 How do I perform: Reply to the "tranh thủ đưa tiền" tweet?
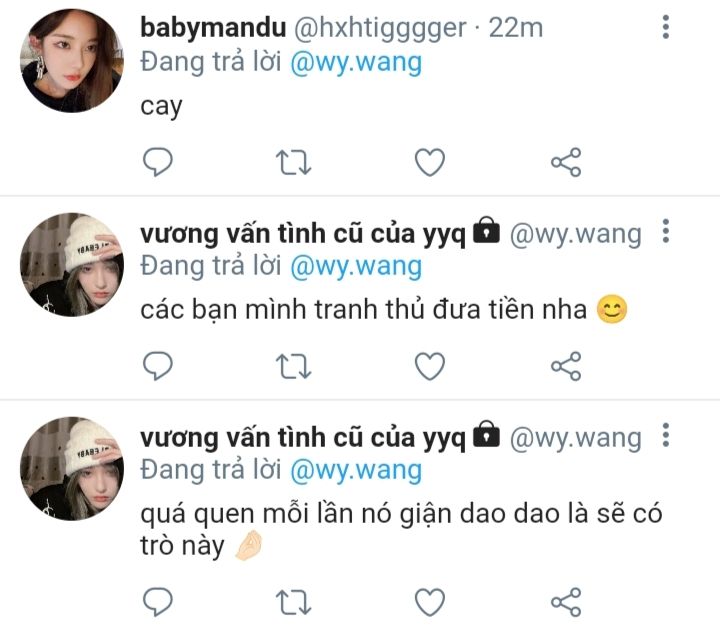point(158,366)
